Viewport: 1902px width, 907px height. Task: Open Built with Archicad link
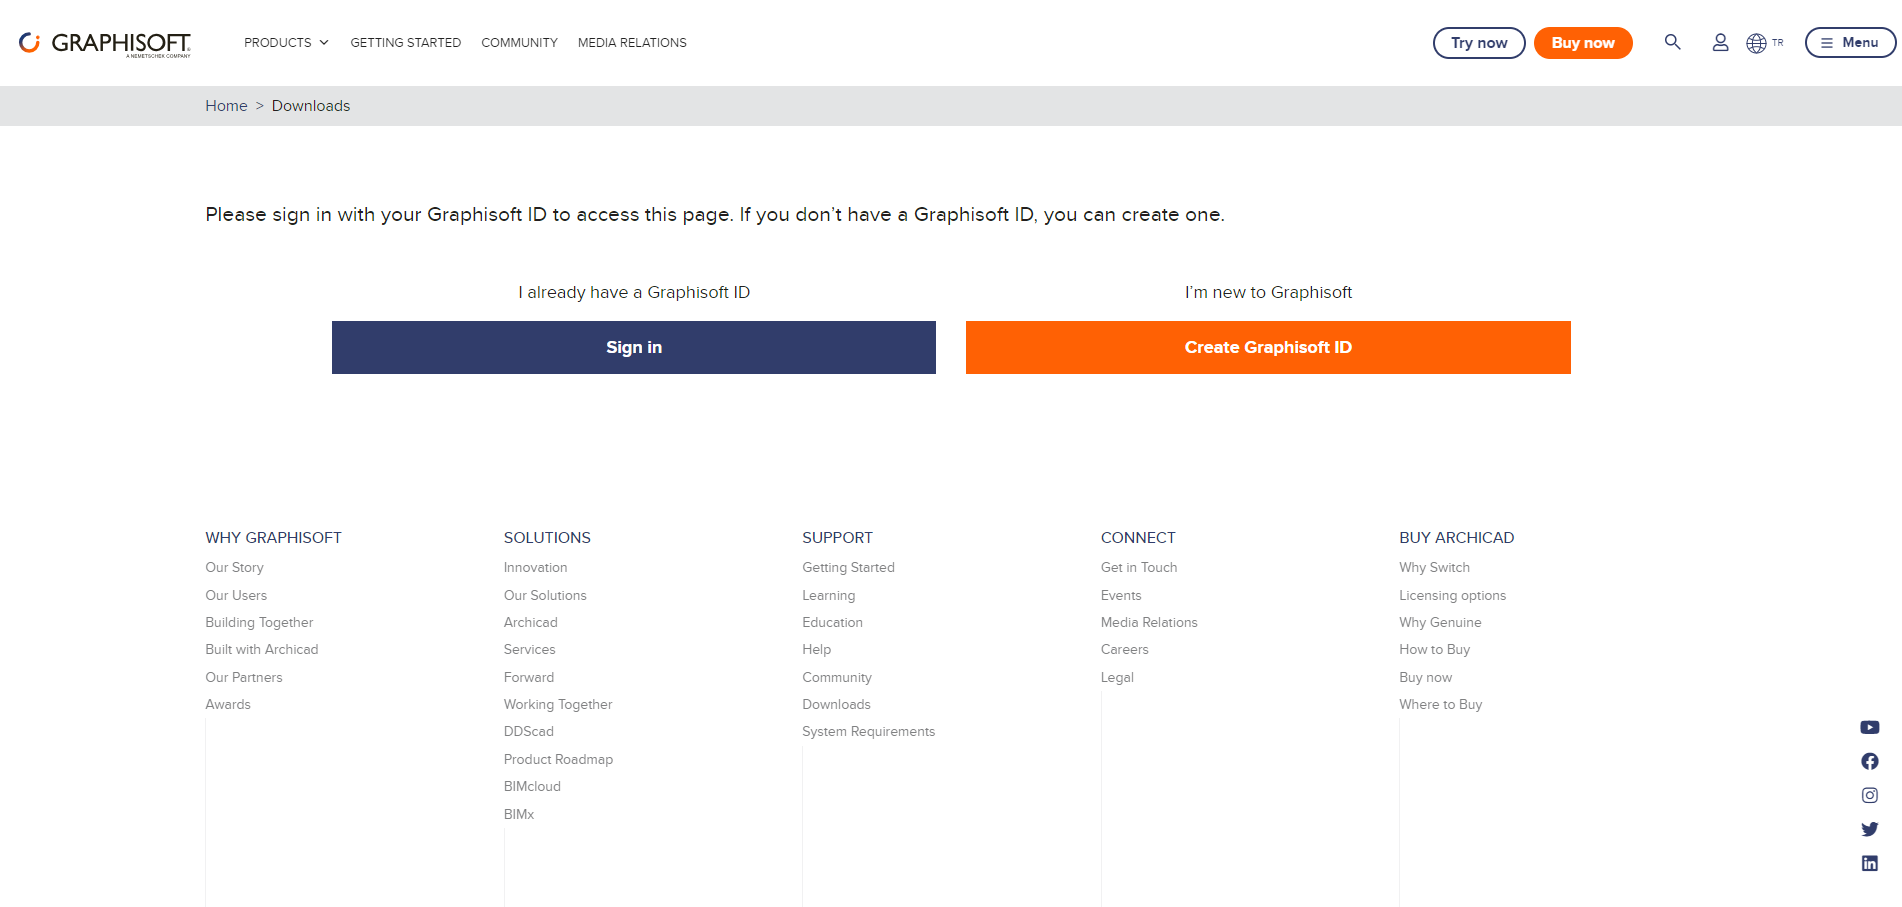(262, 649)
